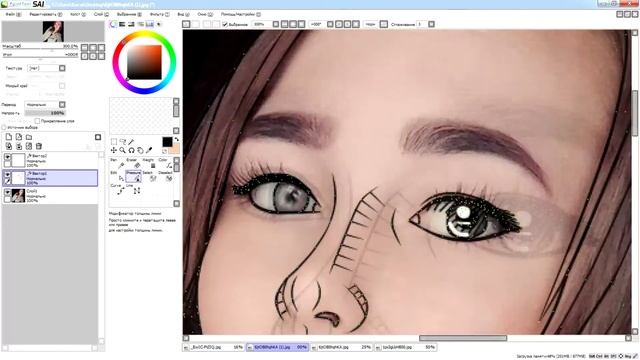Viewport: 640px width, 360px height.
Task: Choose the vector Pressure tool
Action: tap(133, 176)
